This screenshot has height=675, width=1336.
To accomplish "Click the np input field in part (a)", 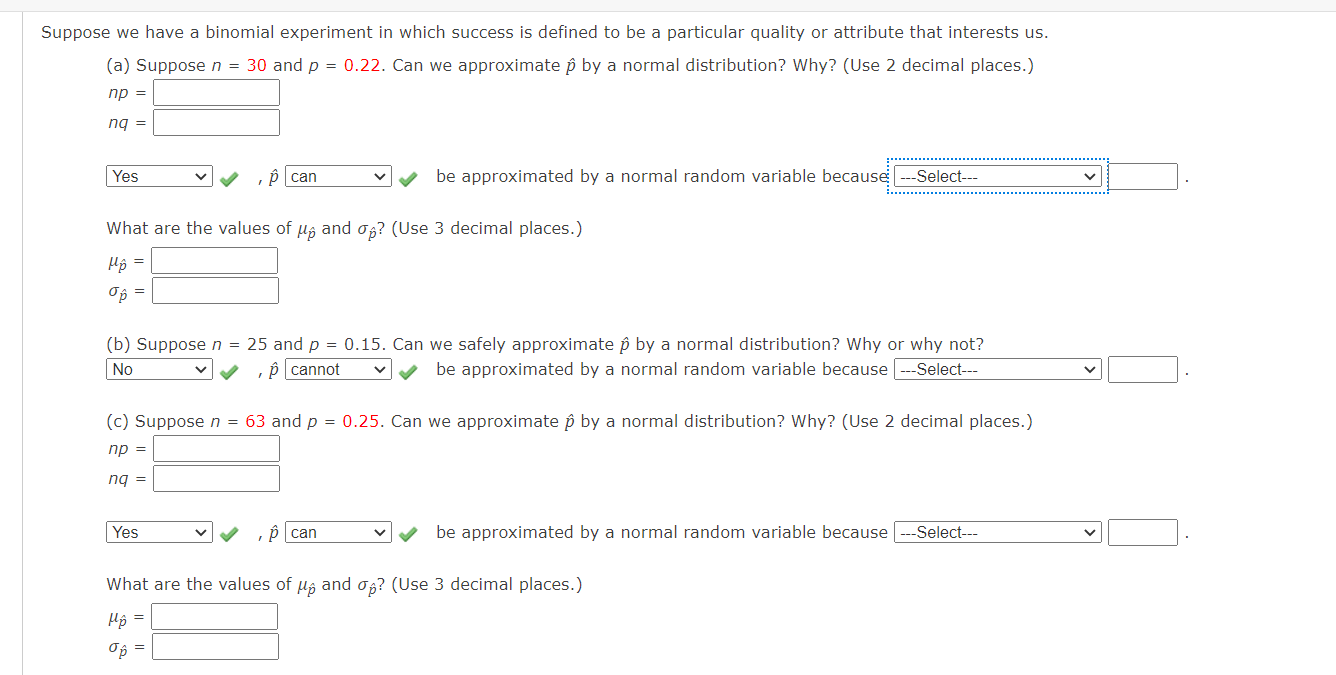I will click(216, 93).
